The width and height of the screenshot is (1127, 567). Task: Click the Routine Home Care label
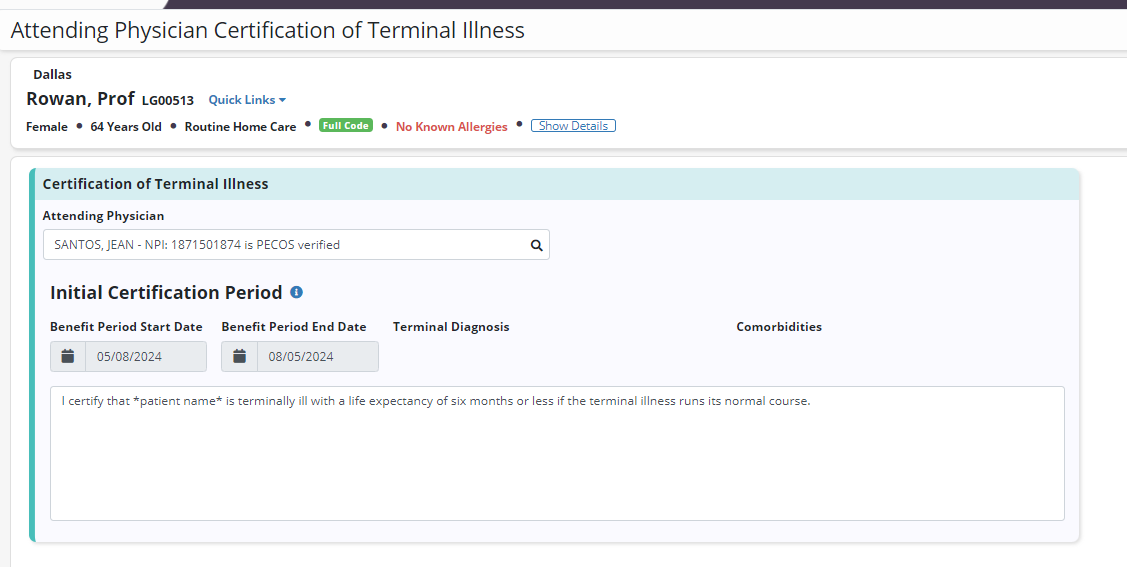tap(240, 127)
